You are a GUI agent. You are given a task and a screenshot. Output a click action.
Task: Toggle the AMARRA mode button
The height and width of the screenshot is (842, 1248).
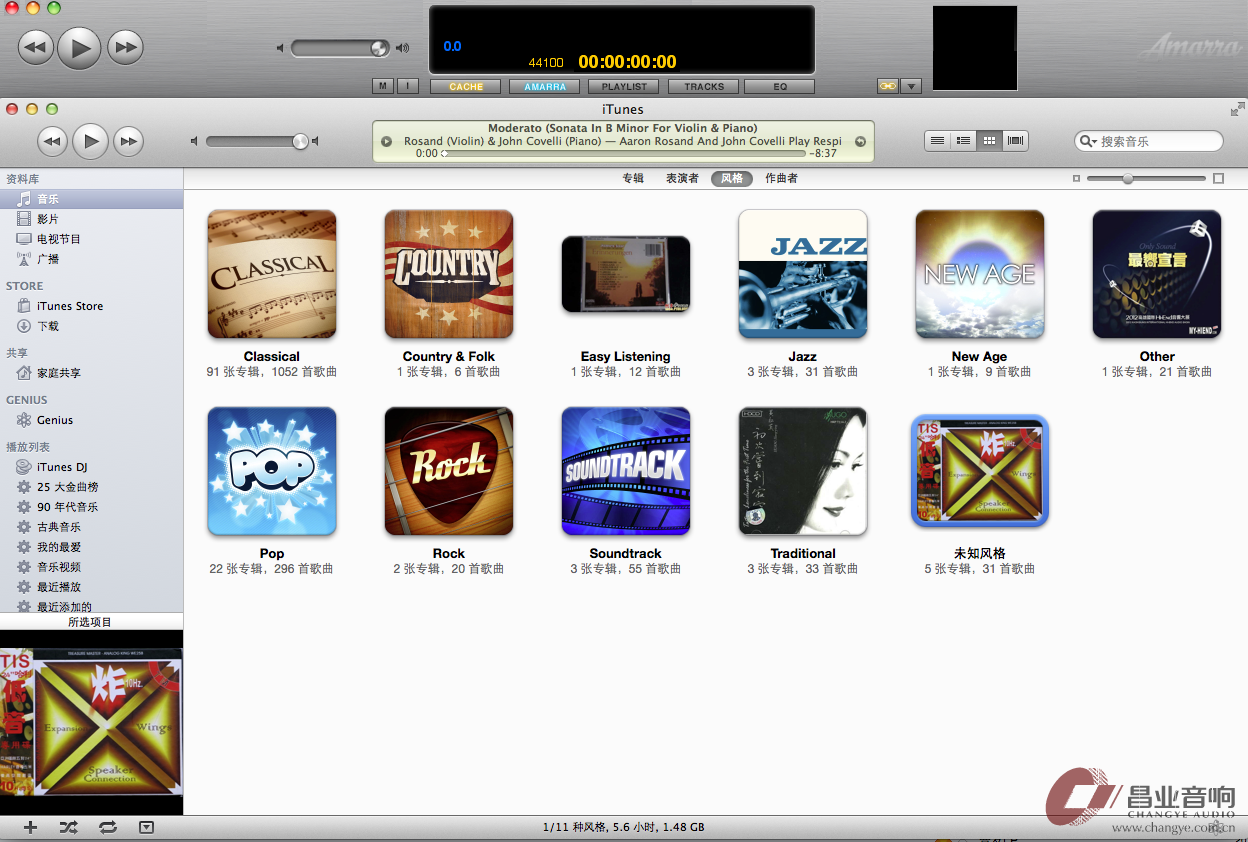click(545, 87)
